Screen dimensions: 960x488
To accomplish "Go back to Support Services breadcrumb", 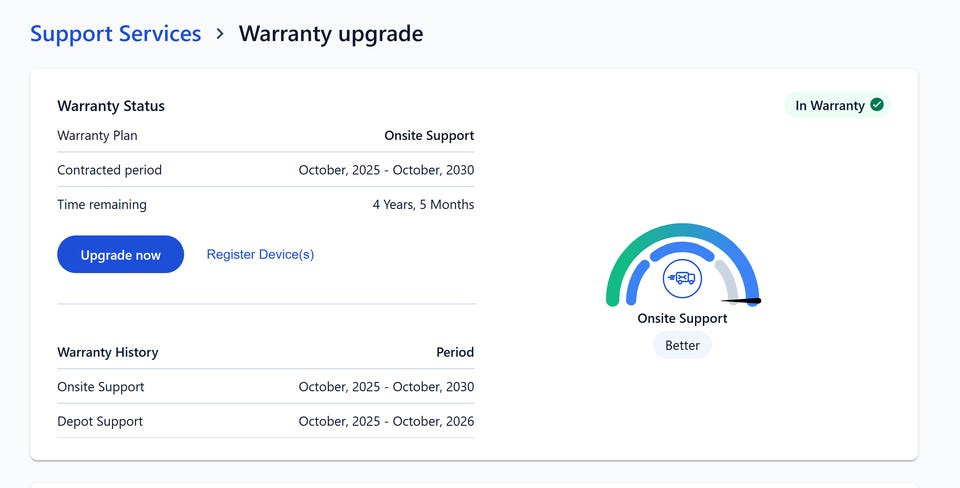I will [115, 34].
